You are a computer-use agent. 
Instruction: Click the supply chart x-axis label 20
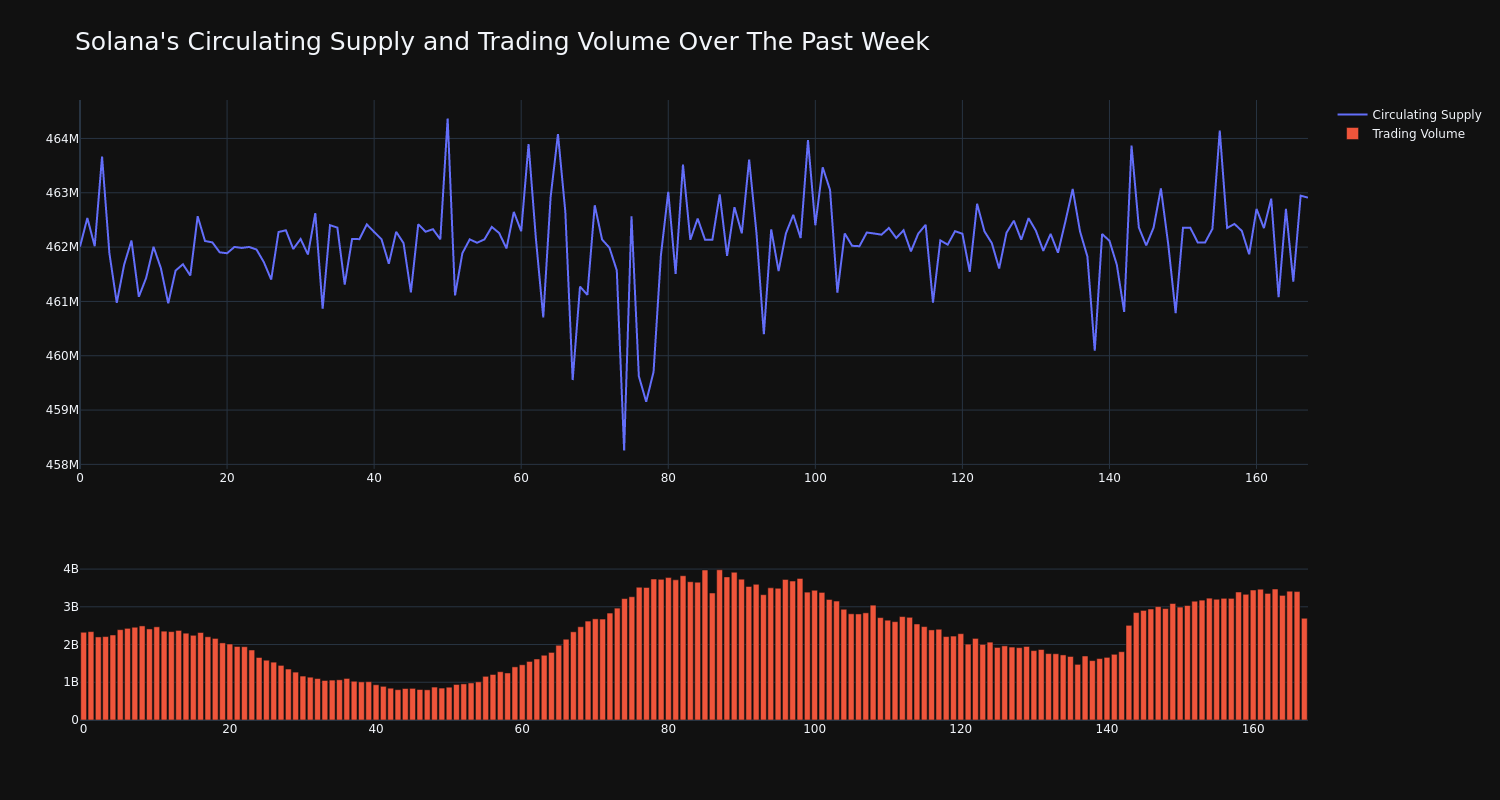pyautogui.click(x=227, y=478)
